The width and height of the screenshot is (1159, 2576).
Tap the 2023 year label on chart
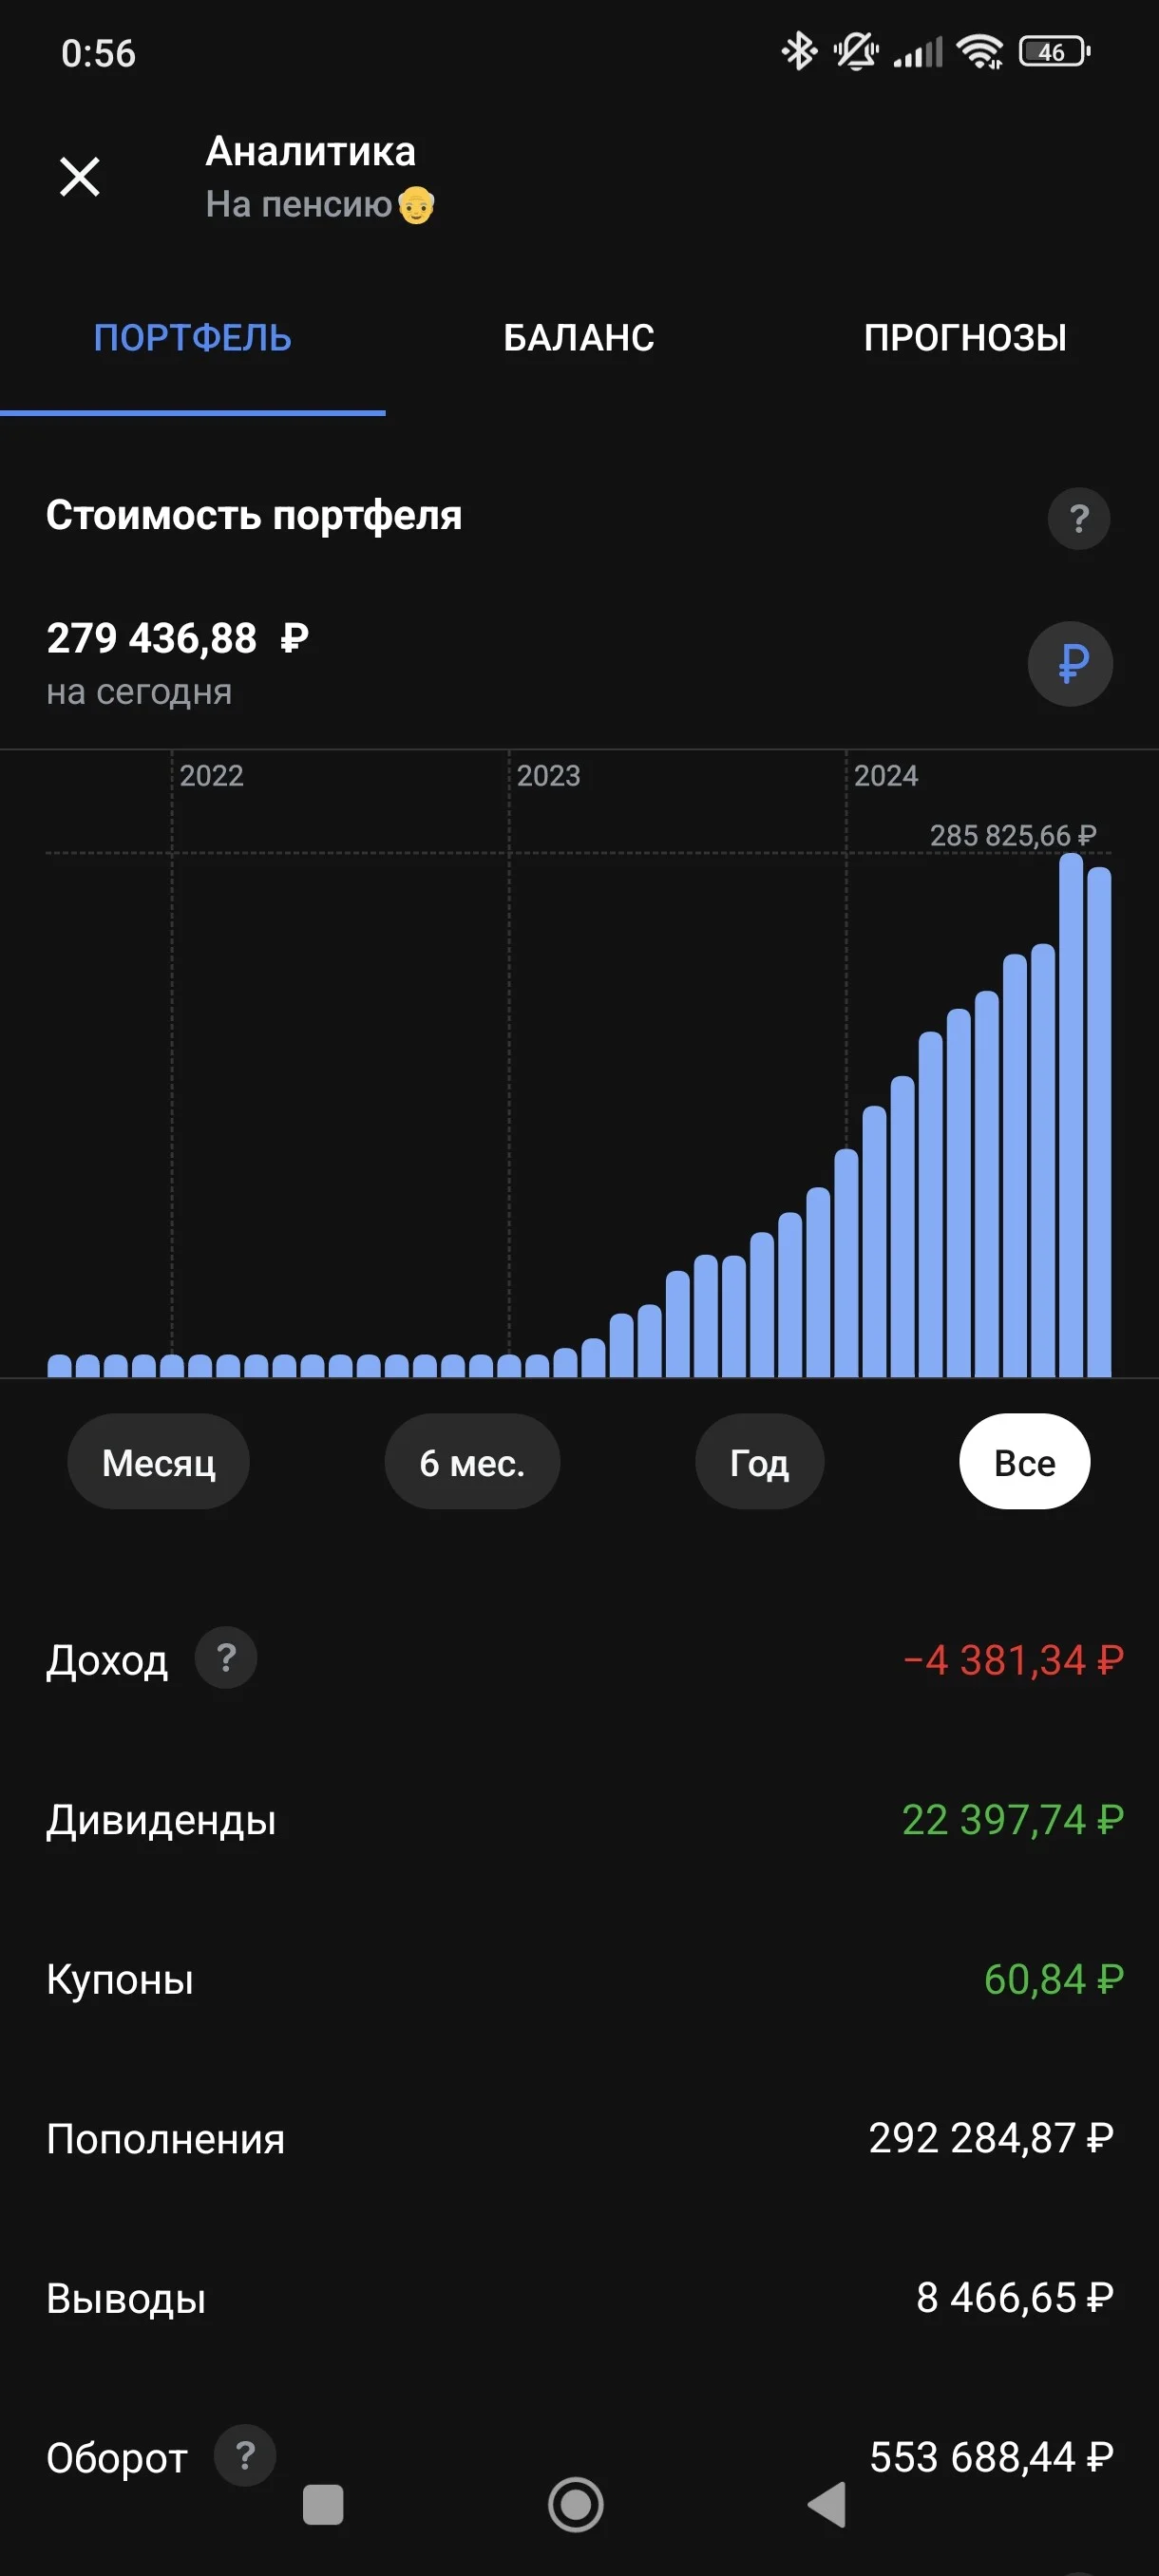[549, 776]
